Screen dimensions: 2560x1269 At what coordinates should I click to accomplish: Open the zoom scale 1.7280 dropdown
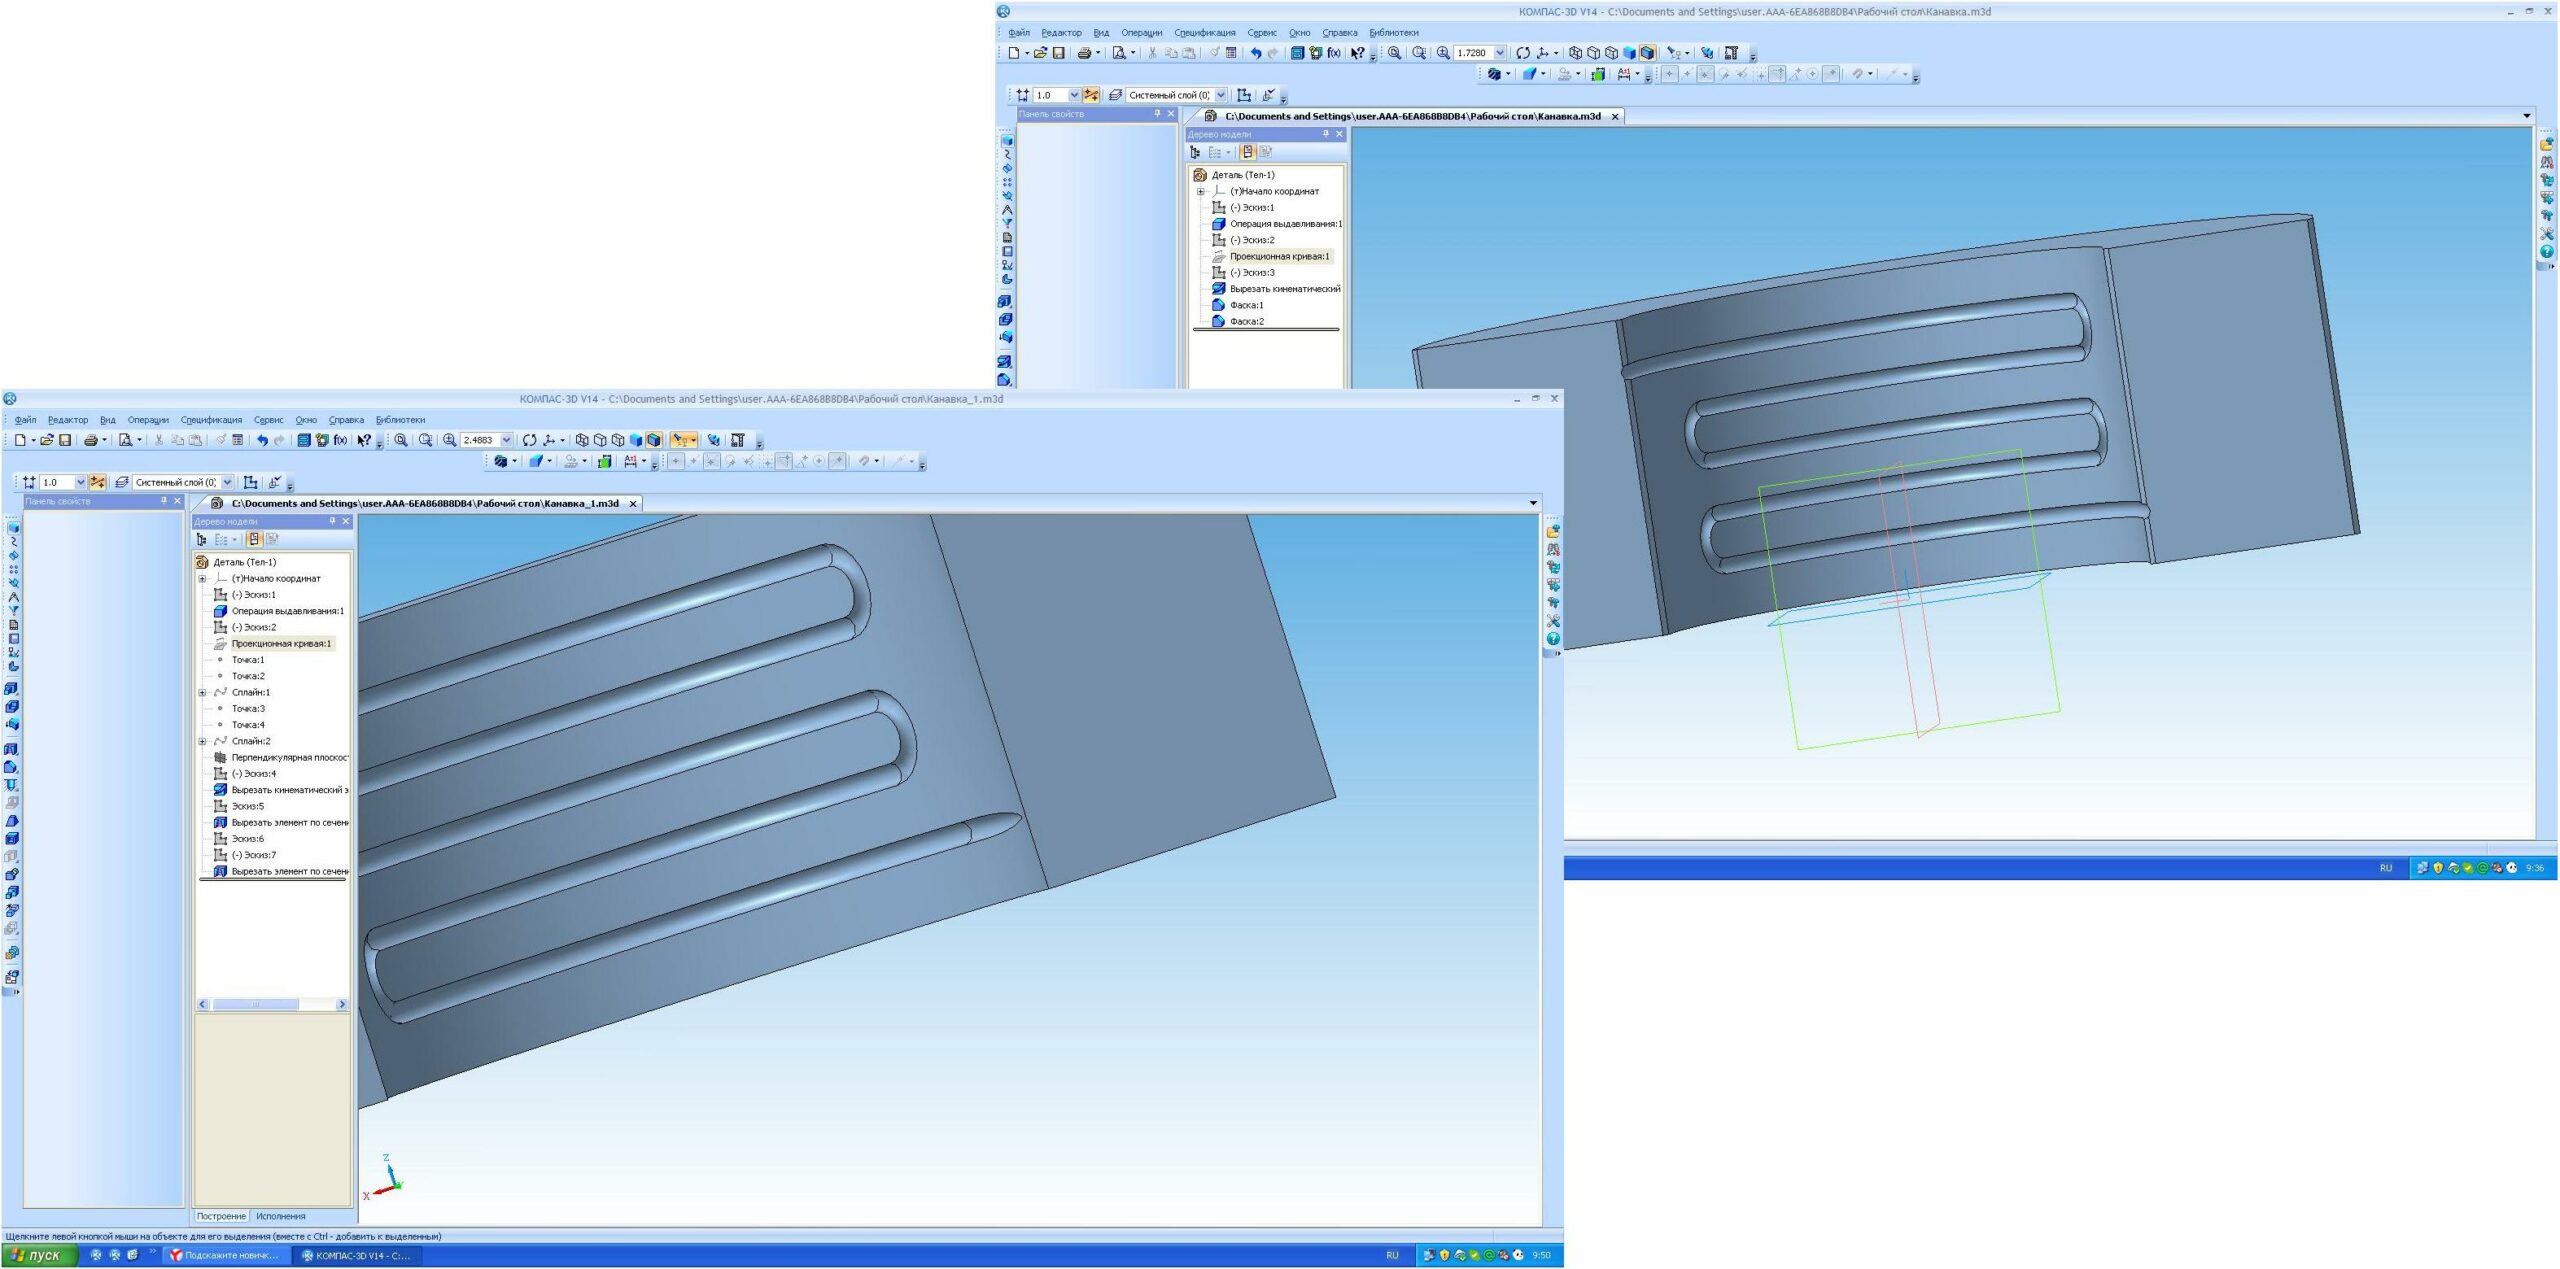point(1500,53)
